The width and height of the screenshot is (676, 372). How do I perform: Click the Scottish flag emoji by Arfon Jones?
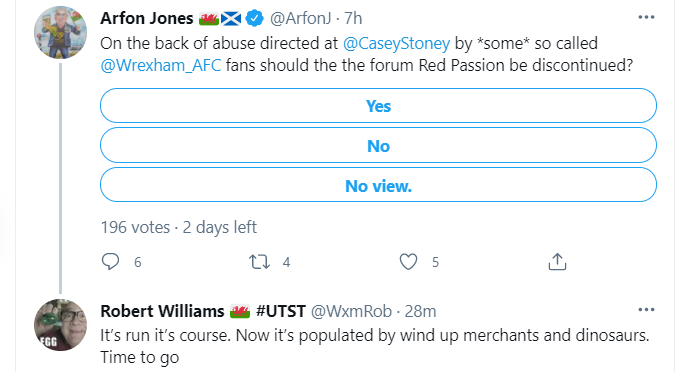click(231, 19)
